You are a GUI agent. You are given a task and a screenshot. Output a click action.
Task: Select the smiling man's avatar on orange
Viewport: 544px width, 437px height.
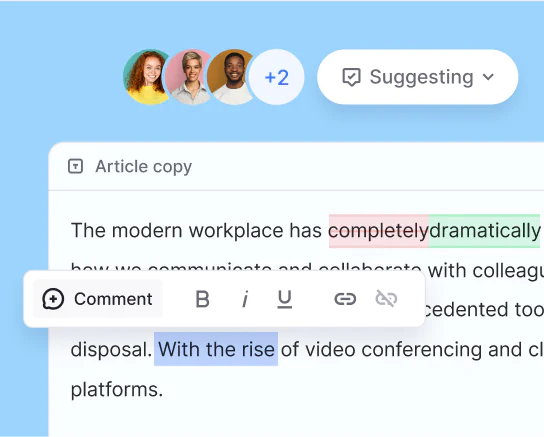point(231,77)
